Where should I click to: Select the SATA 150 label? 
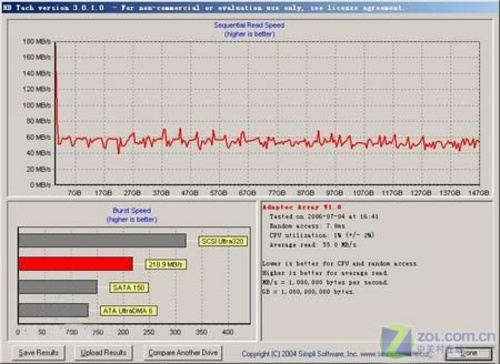point(129,288)
